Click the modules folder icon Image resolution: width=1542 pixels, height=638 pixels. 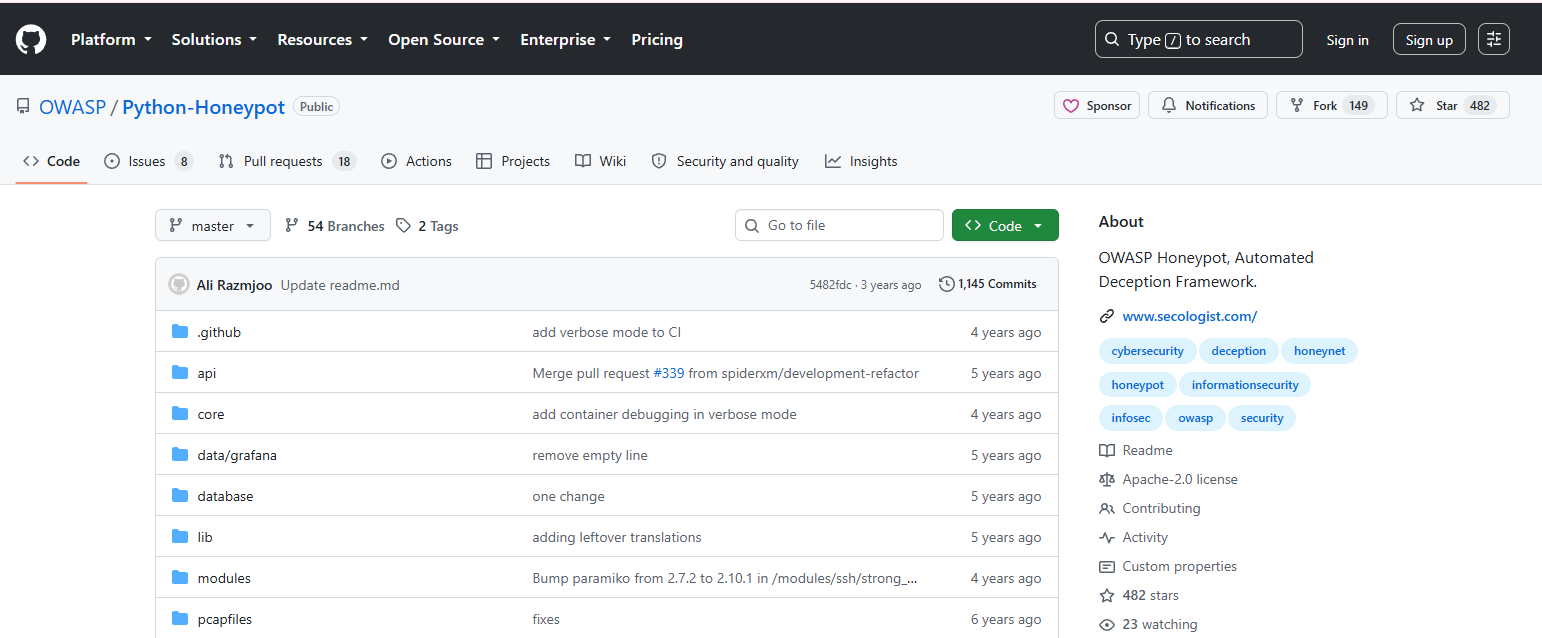180,578
